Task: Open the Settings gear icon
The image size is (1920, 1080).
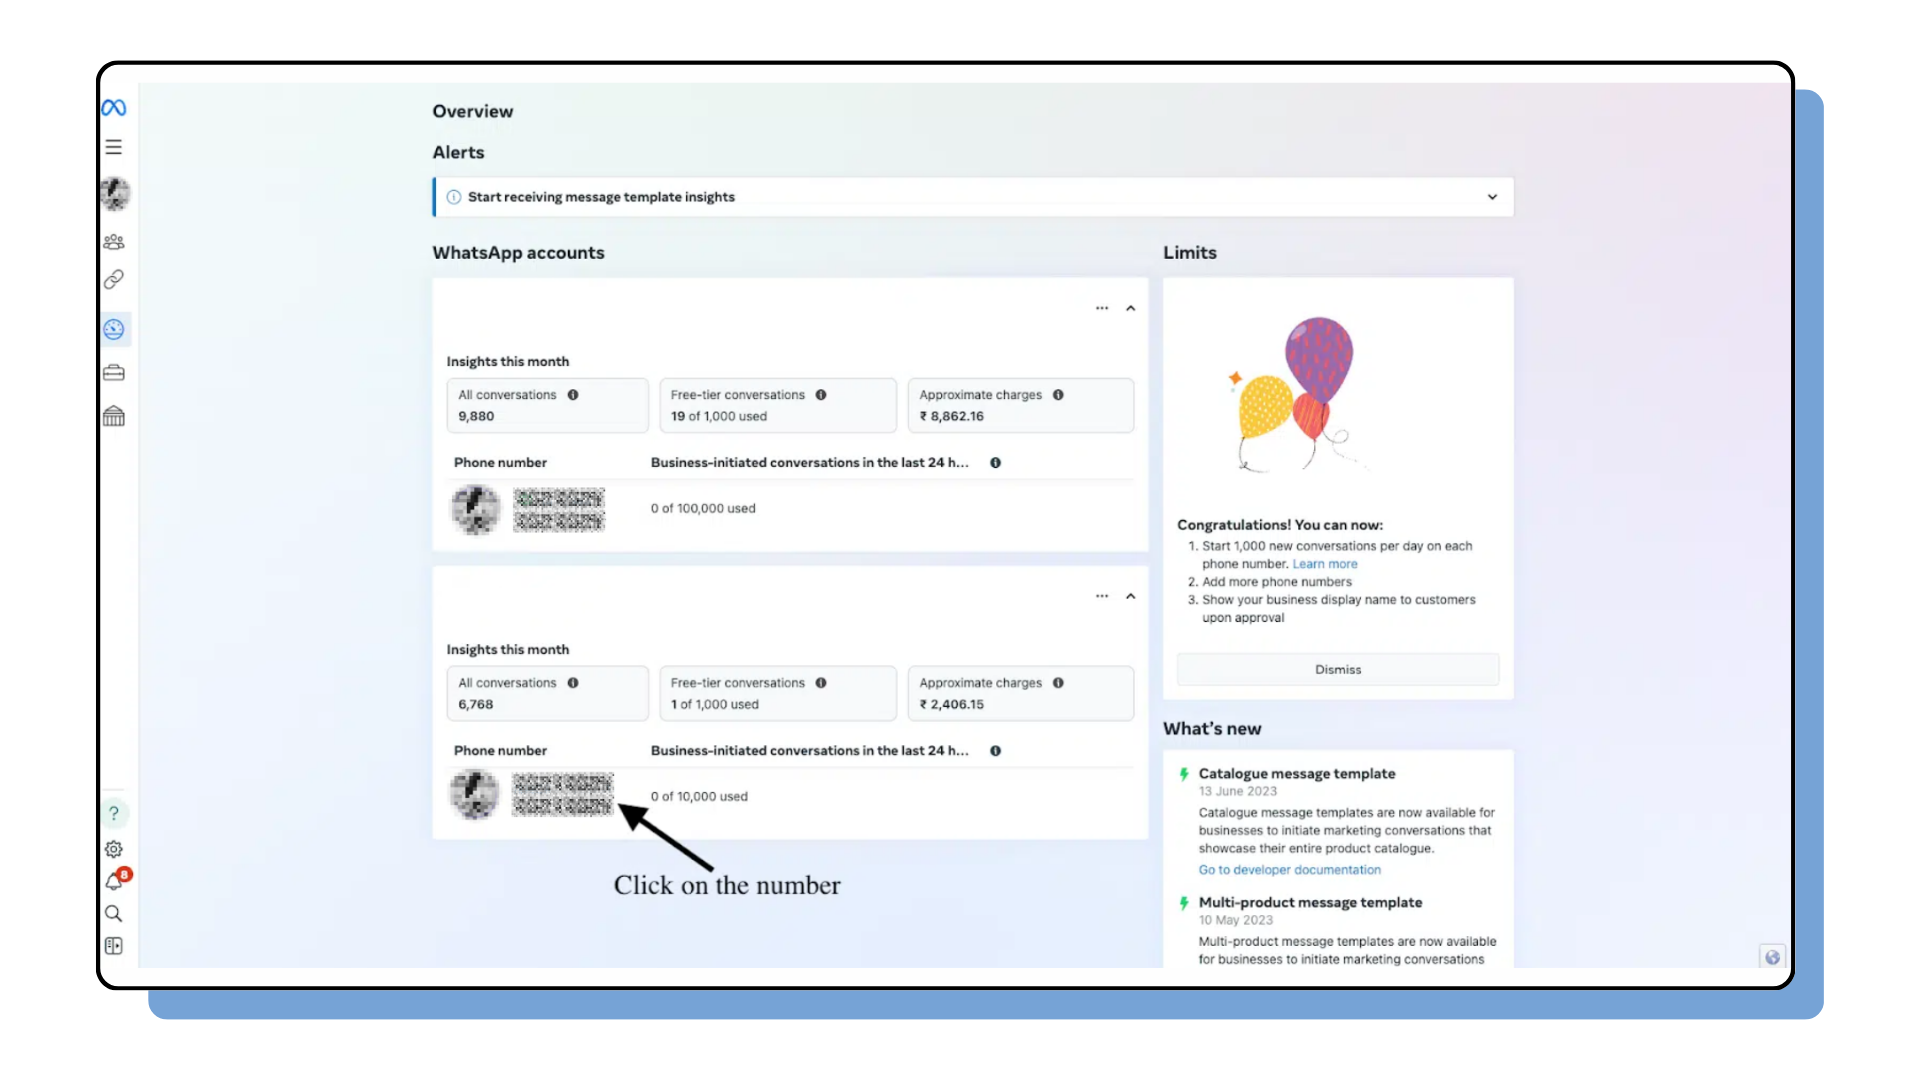Action: [x=114, y=849]
